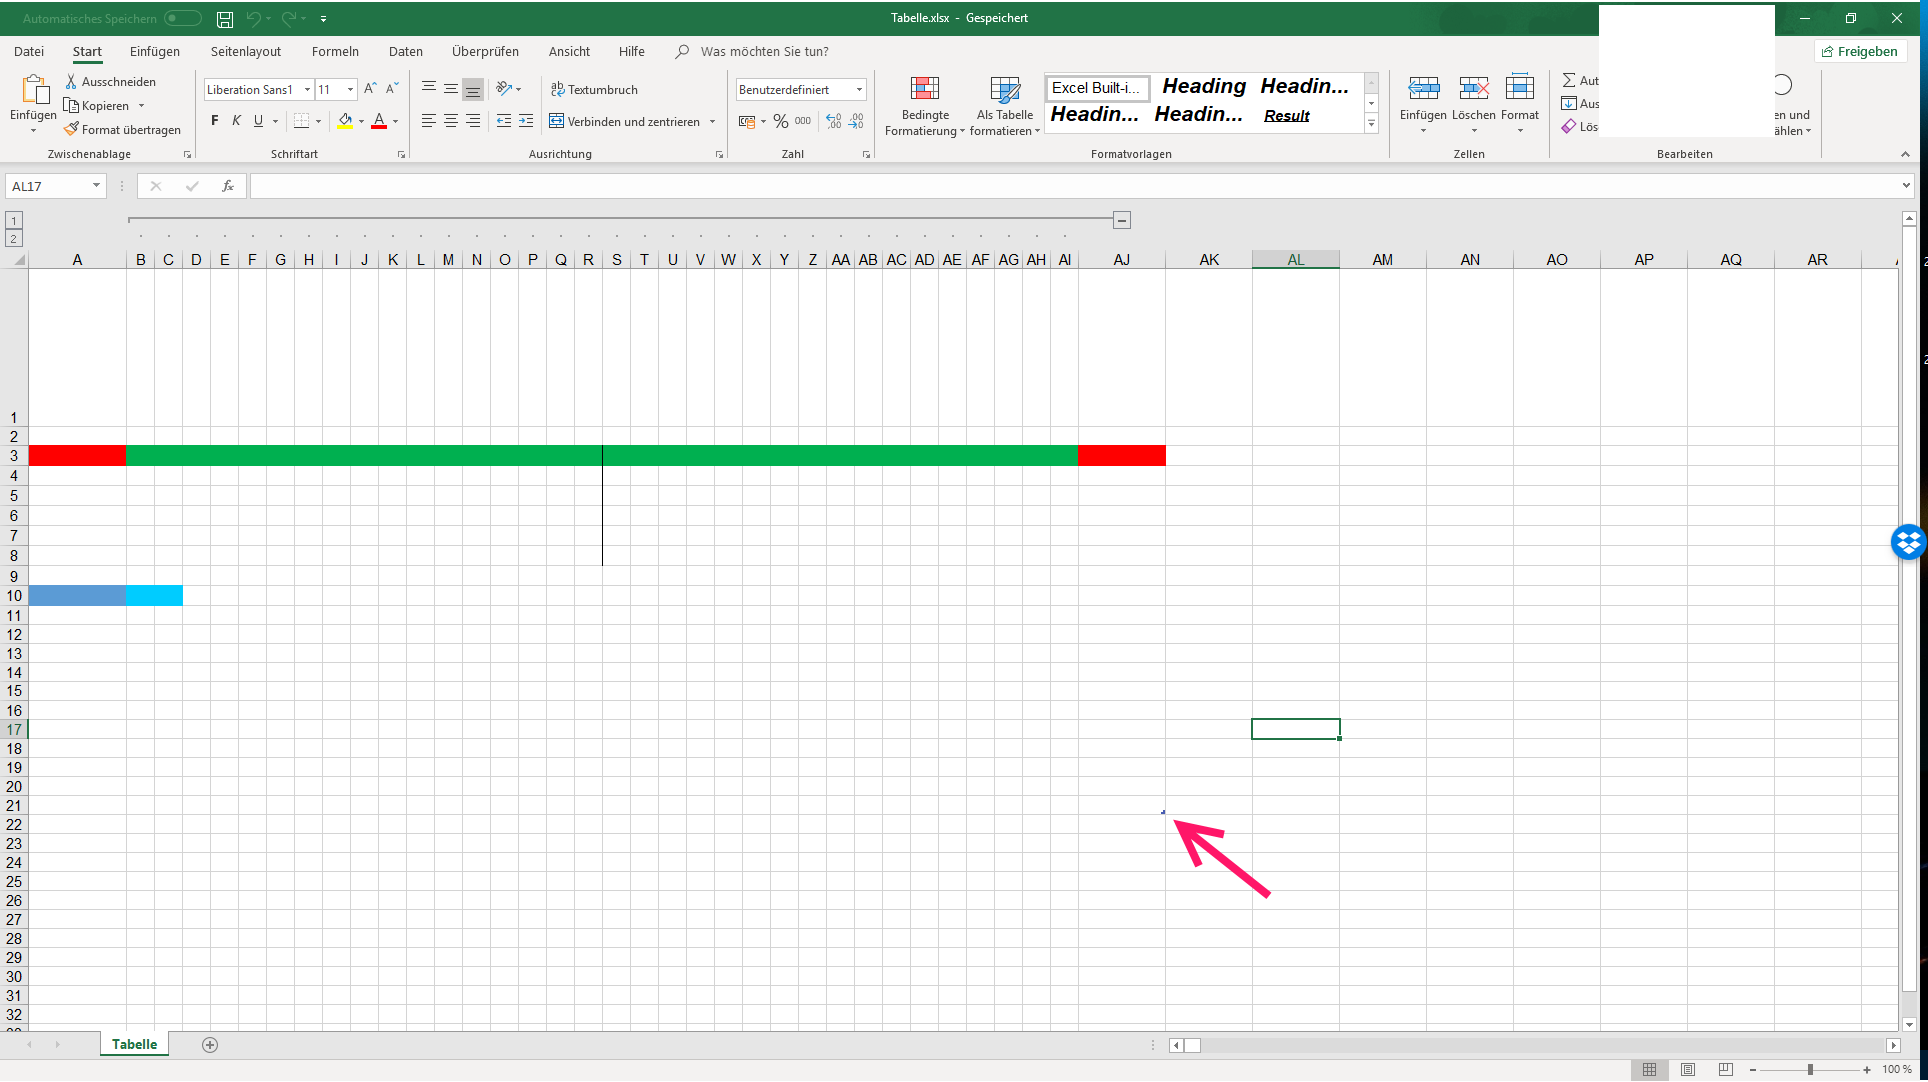Image resolution: width=1928 pixels, height=1082 pixels.
Task: Toggle bold formatting F button
Action: coord(214,121)
